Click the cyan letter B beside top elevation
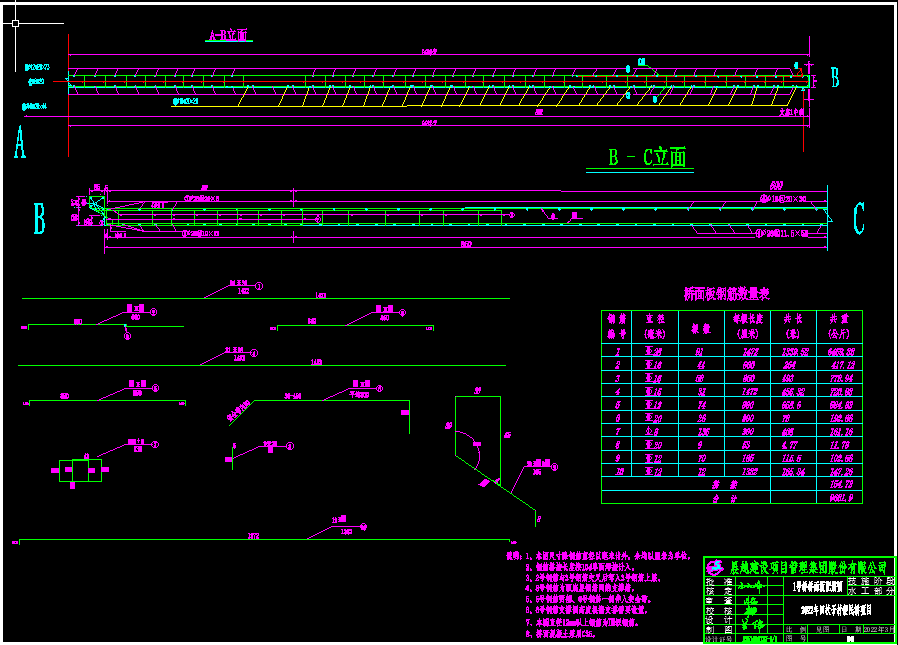 [835, 77]
